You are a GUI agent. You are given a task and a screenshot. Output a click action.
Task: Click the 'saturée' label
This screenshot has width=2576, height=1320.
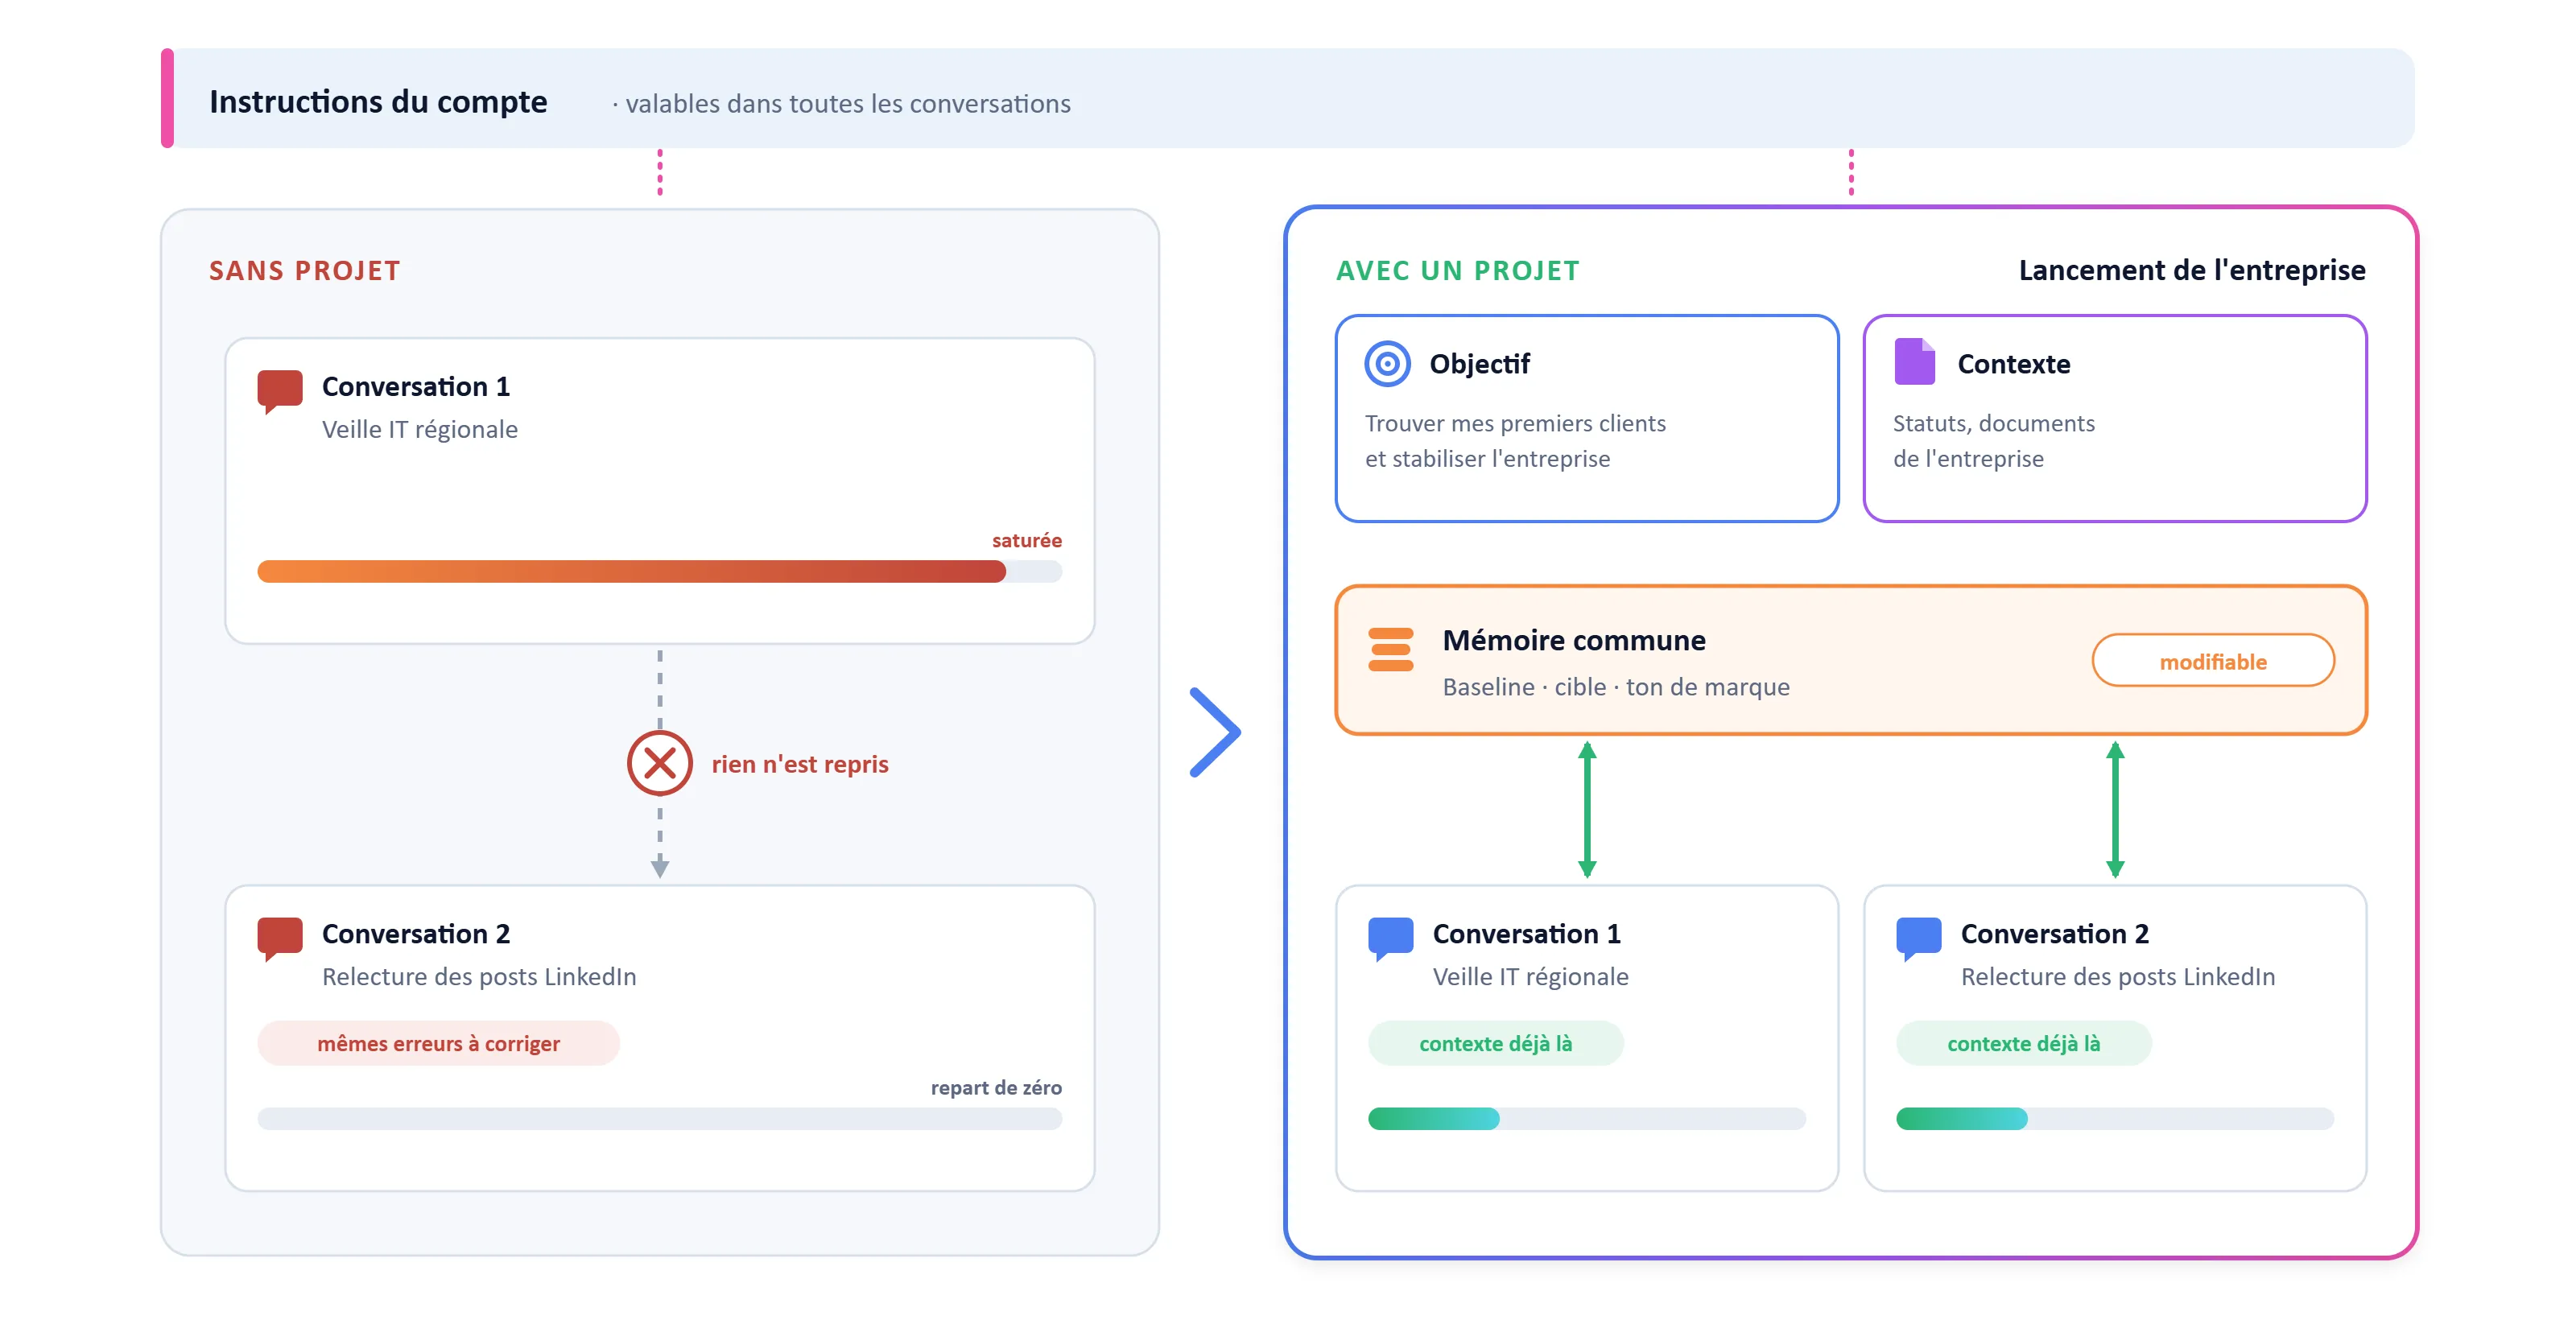click(1026, 540)
